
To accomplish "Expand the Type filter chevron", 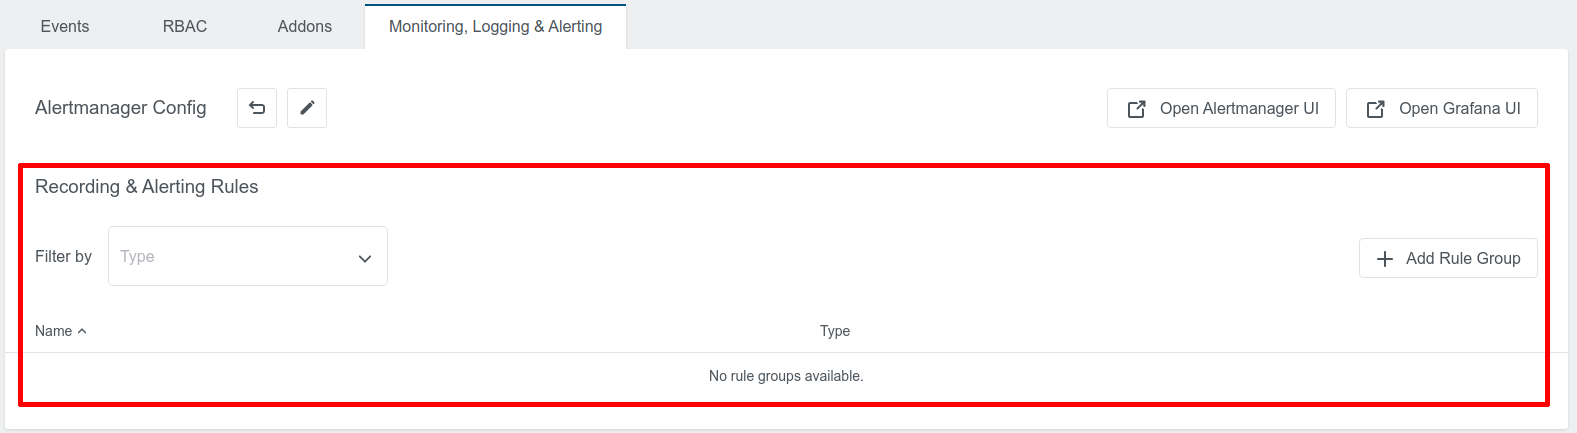I will pyautogui.click(x=365, y=258).
